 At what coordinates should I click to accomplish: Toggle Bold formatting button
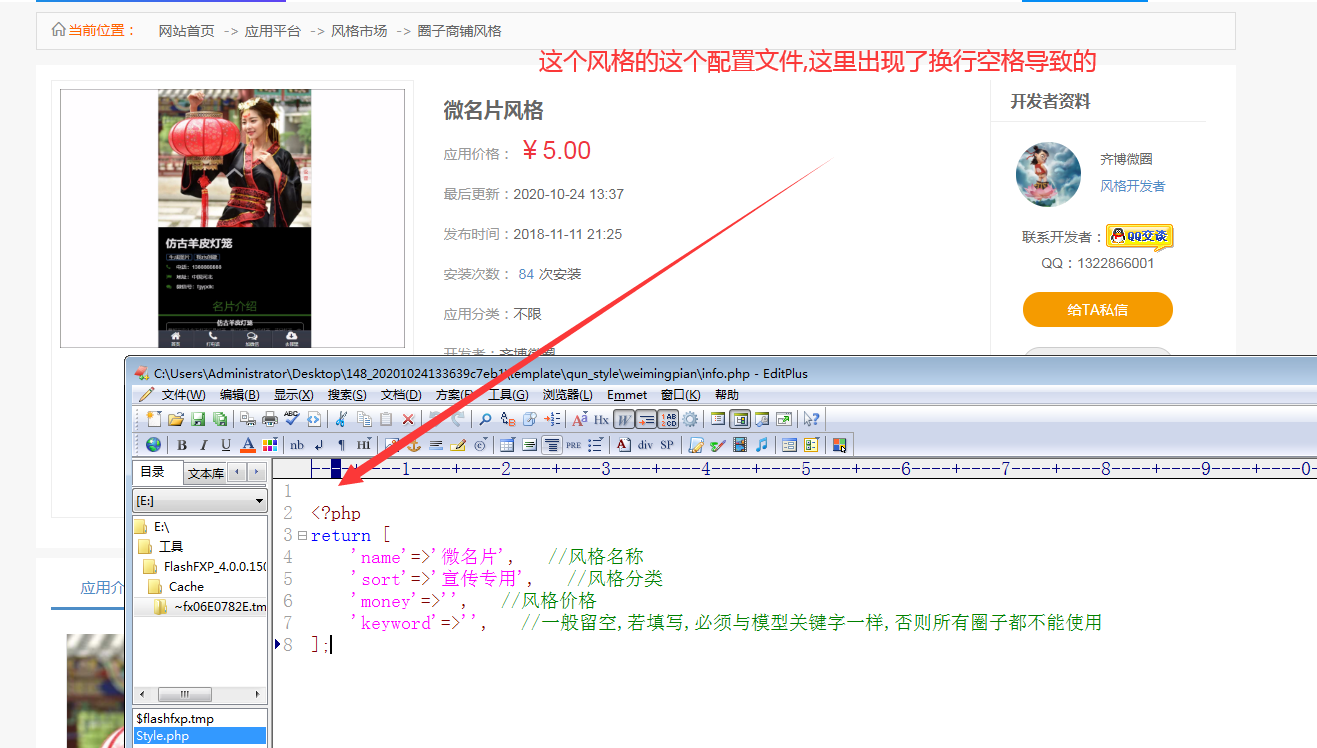[182, 445]
